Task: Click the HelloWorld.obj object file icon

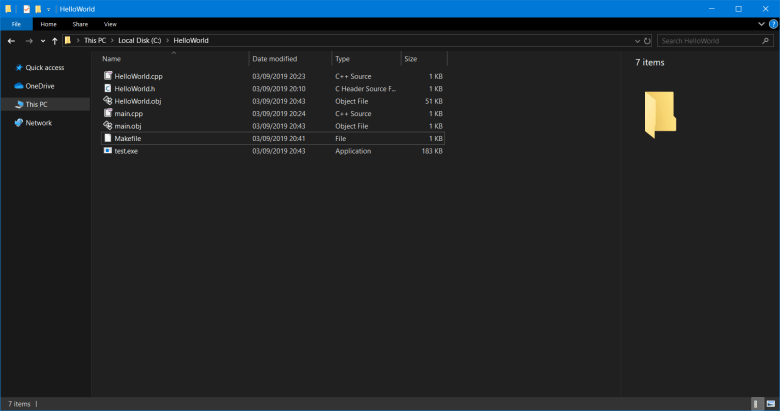Action: click(107, 101)
